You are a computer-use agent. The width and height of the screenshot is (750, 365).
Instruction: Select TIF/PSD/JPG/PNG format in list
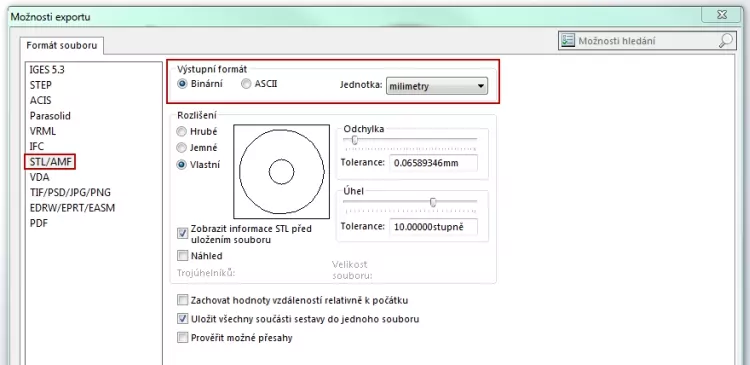pos(70,192)
